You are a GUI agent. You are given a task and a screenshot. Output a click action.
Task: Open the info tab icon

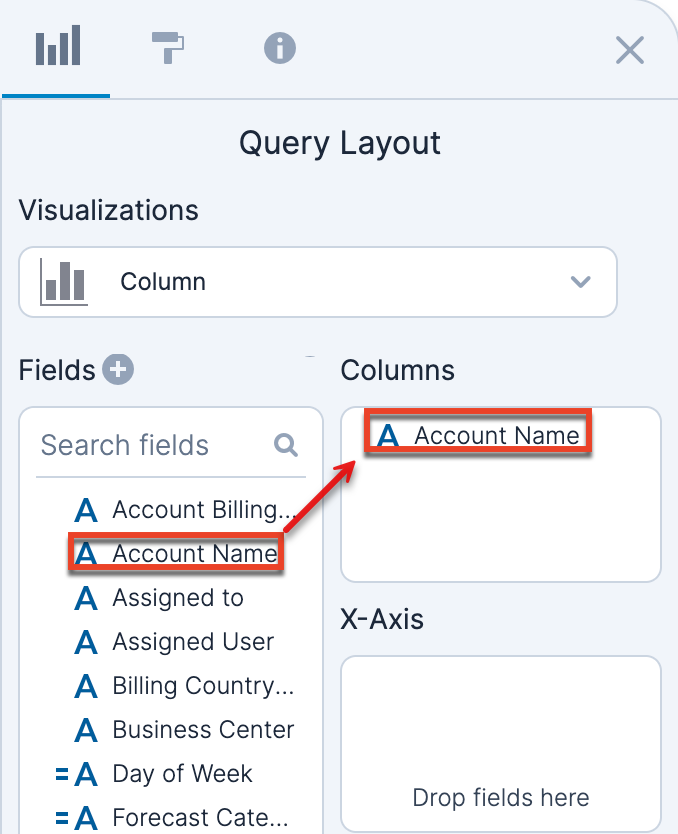click(279, 48)
